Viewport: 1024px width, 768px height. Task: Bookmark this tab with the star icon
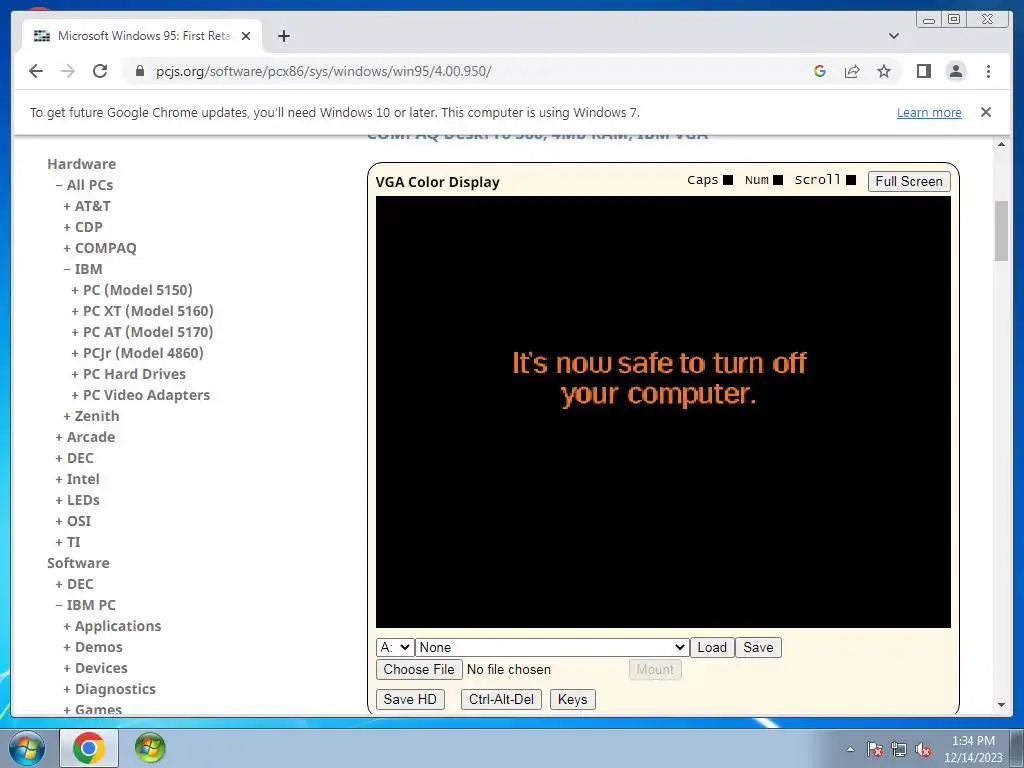(x=884, y=71)
